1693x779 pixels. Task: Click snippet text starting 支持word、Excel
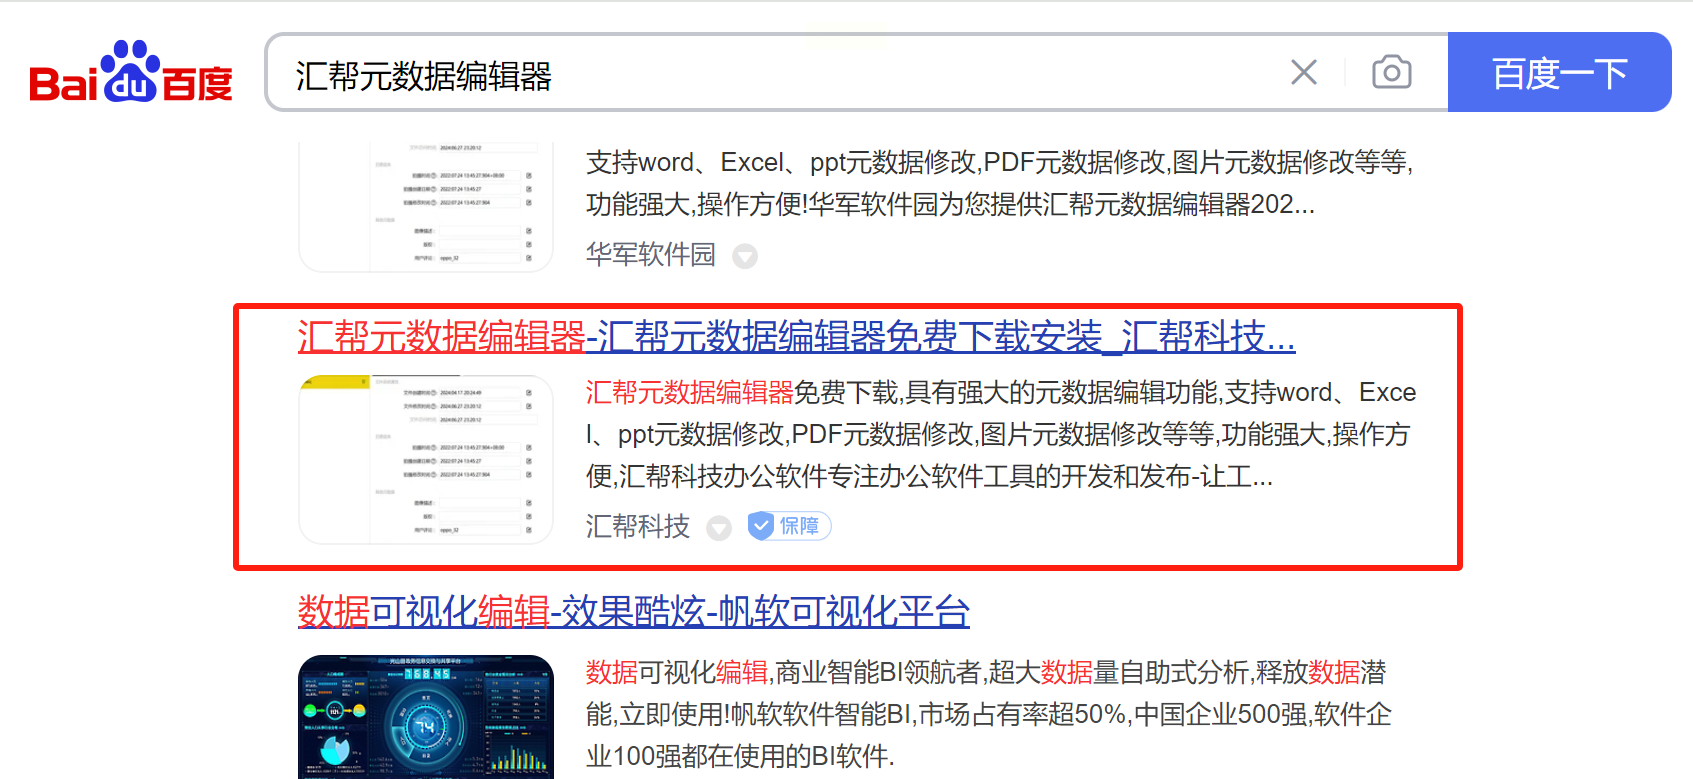(1000, 183)
